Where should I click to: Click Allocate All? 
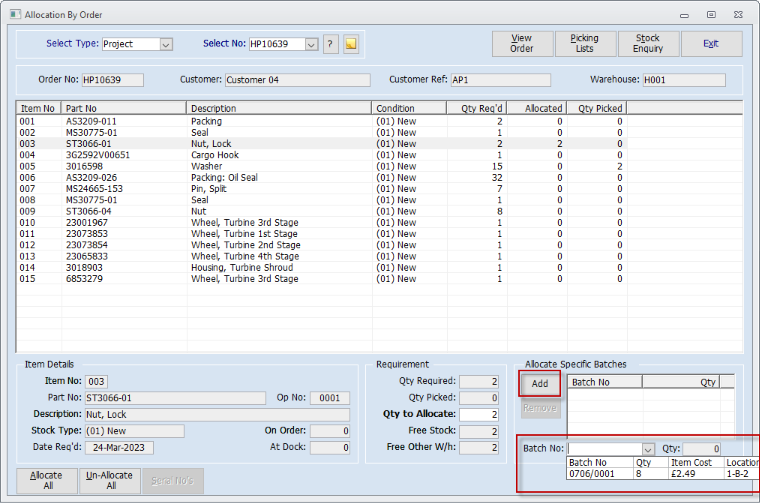47,480
